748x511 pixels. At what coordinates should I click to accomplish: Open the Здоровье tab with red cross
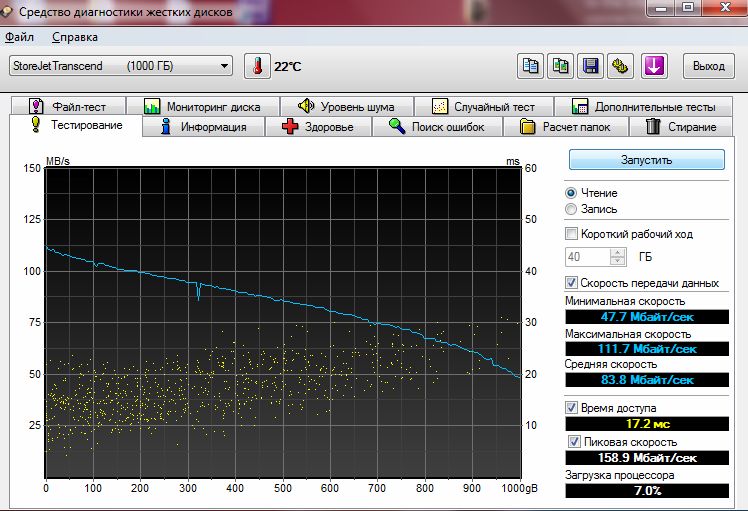point(317,127)
